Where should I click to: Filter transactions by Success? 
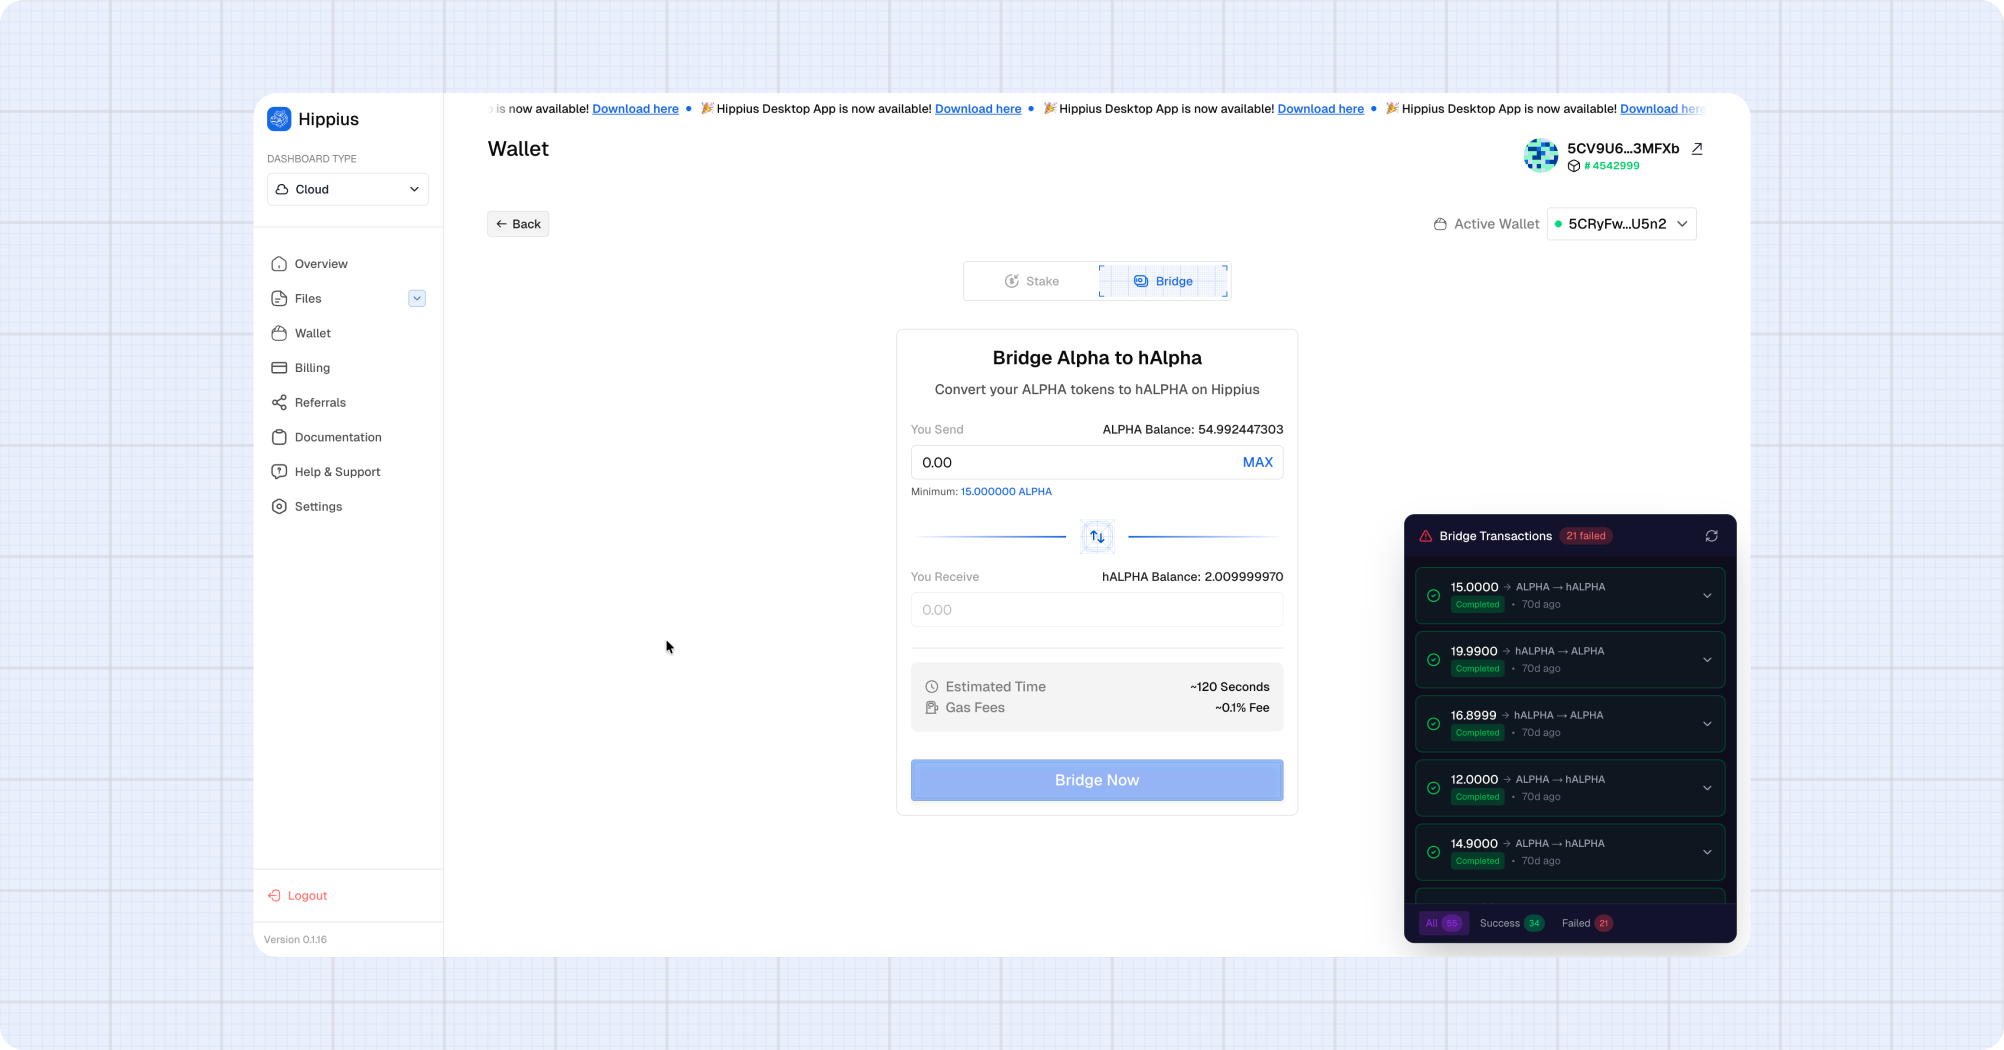pyautogui.click(x=1511, y=923)
